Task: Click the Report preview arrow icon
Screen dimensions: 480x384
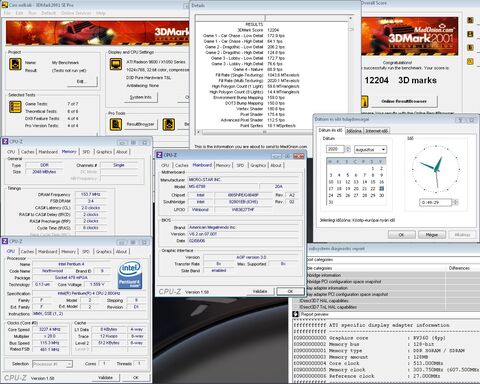Action: 295,314
